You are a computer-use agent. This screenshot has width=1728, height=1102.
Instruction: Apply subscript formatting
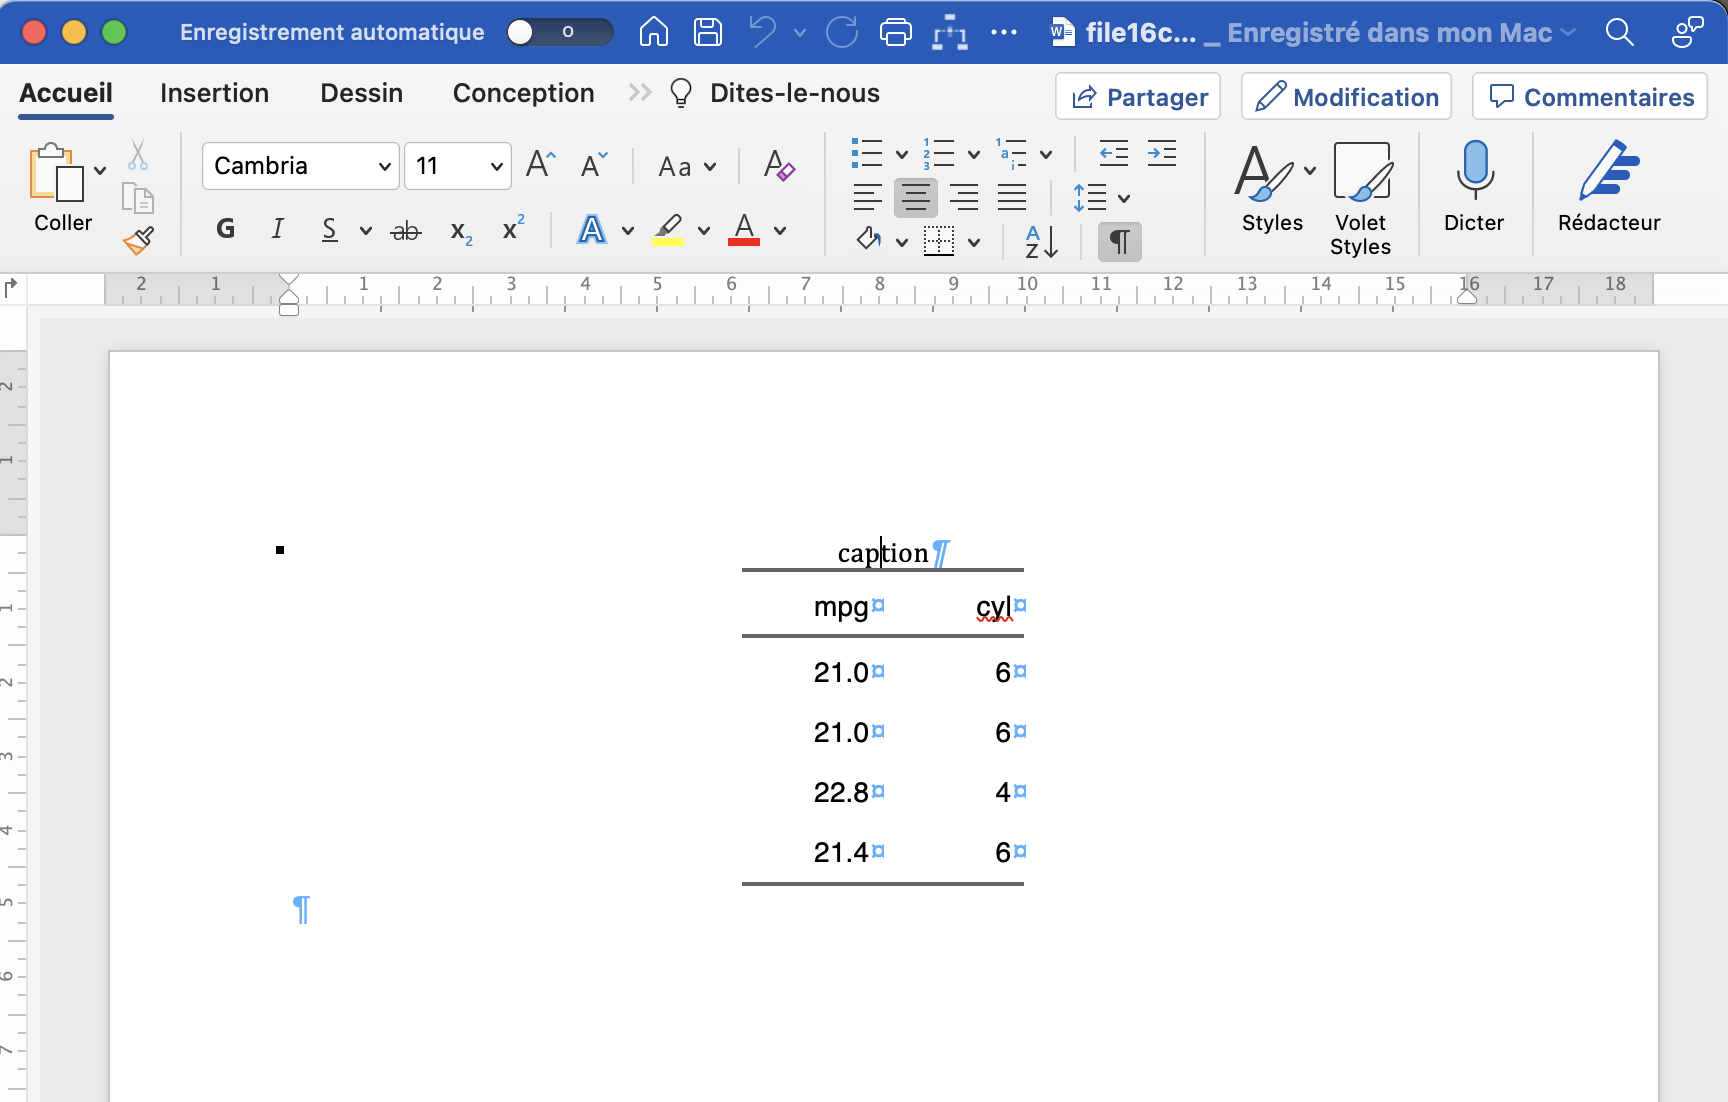(x=459, y=230)
